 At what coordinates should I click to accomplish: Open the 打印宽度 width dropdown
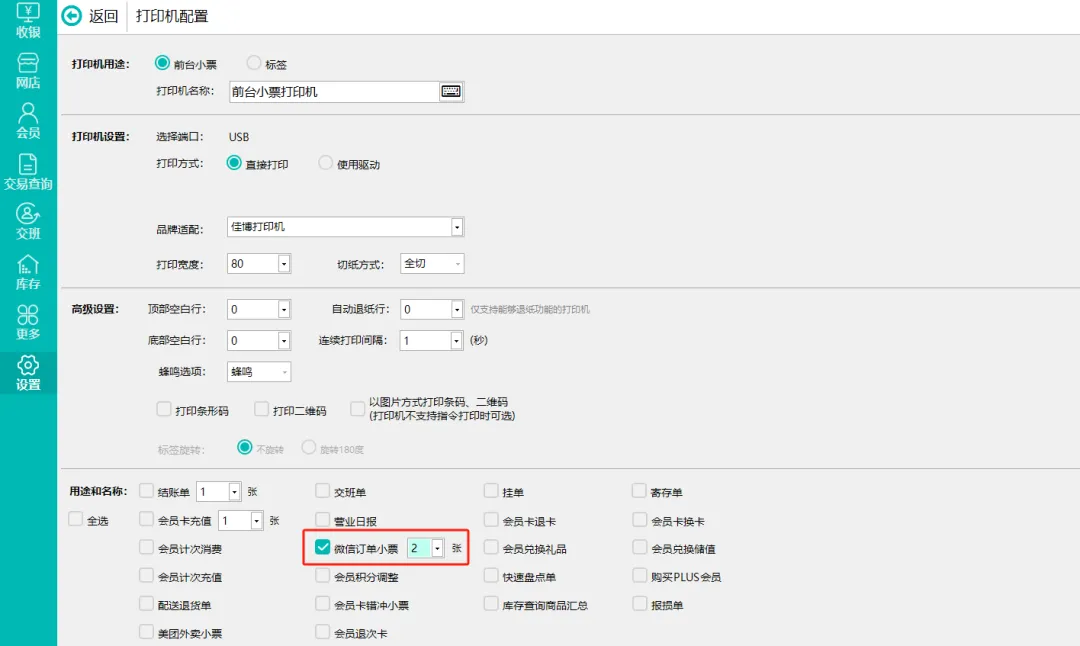coord(284,264)
